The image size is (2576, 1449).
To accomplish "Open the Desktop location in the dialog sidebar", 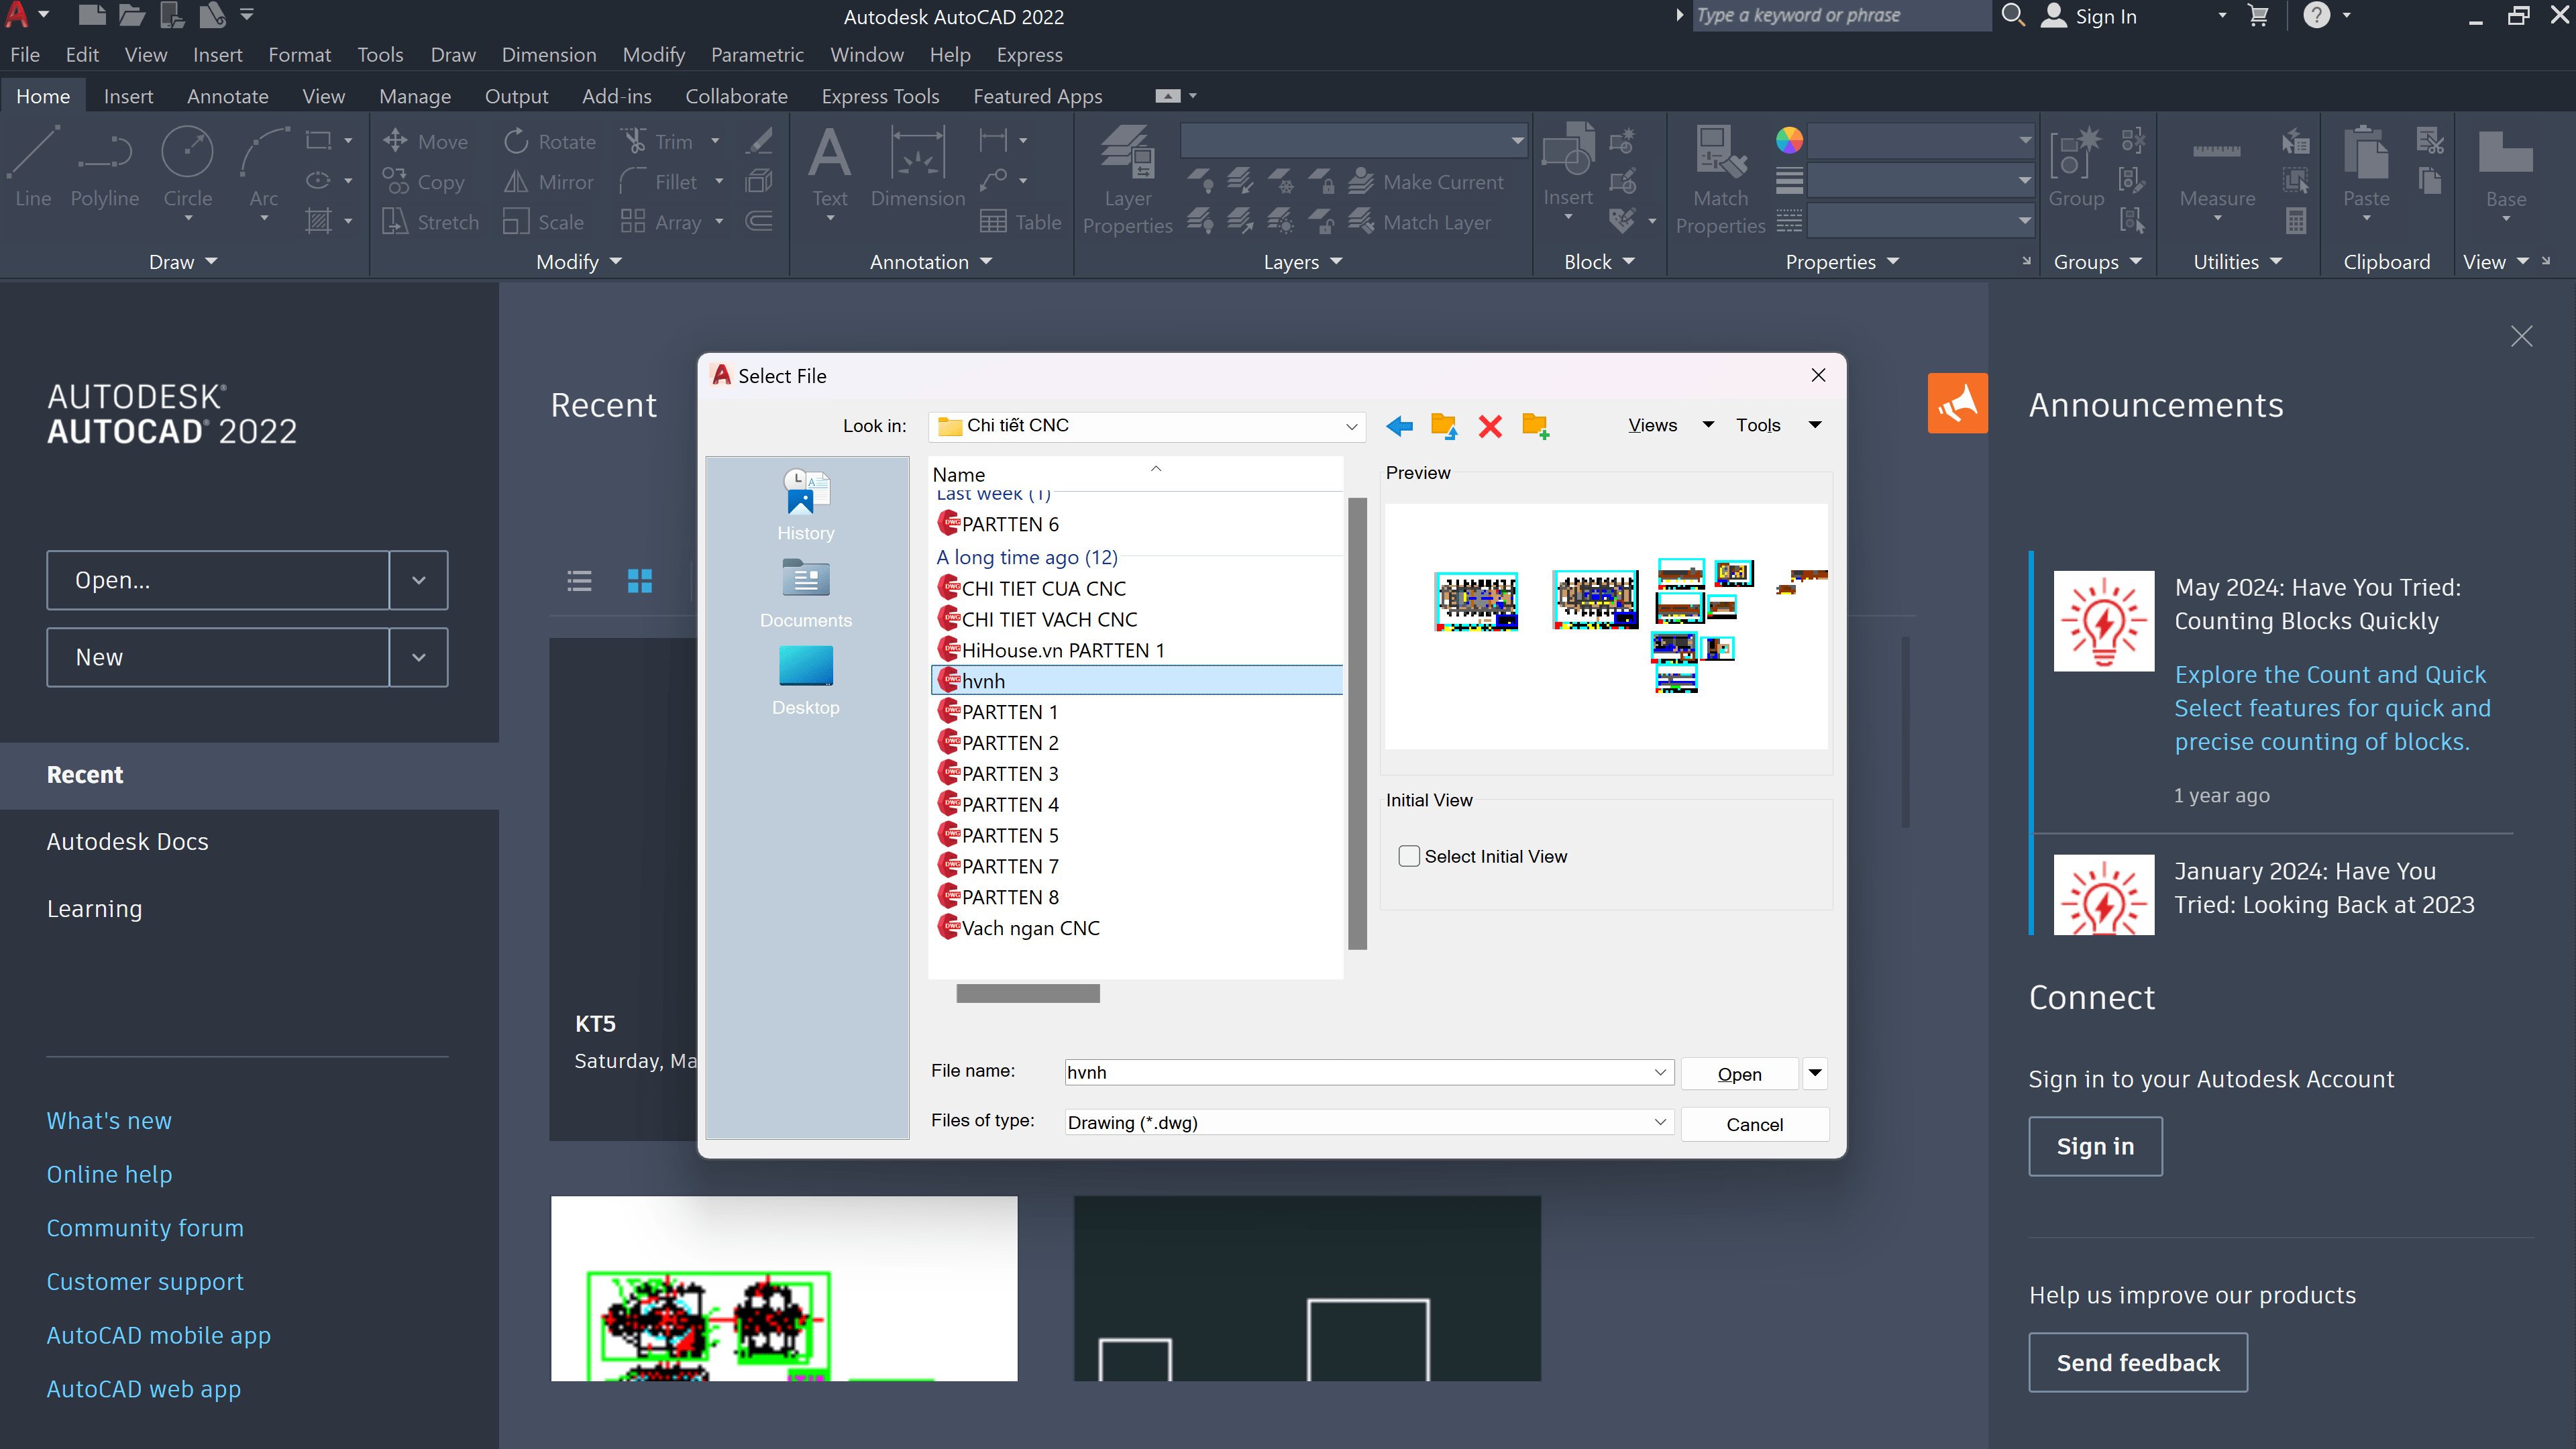I will click(x=805, y=680).
